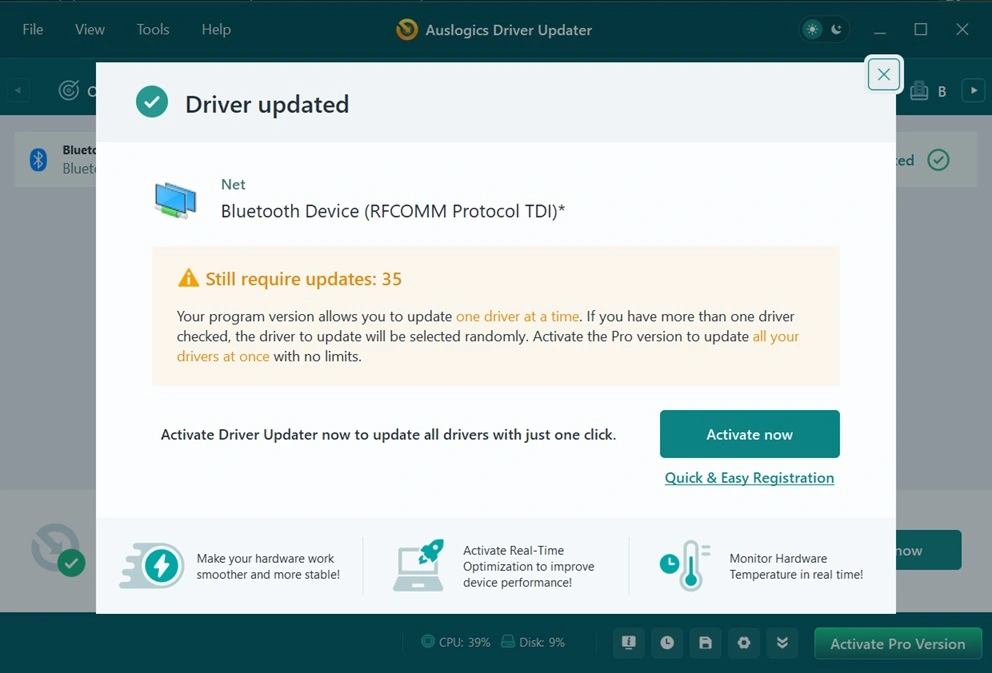992x673 pixels.
Task: Switch to dark theme moon icon
Action: click(x=836, y=29)
